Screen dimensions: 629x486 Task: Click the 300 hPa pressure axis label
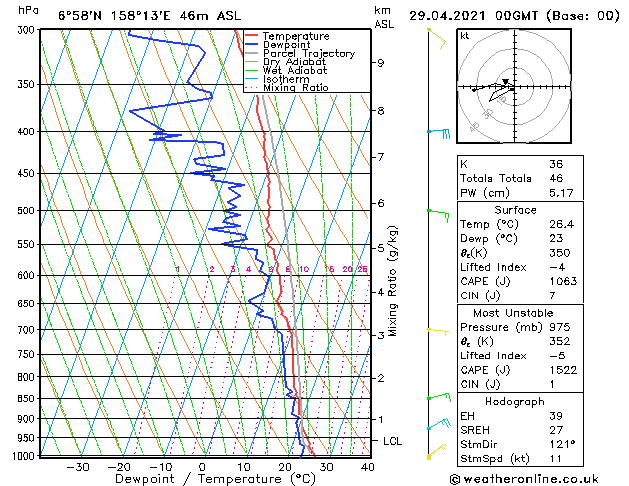[26, 30]
